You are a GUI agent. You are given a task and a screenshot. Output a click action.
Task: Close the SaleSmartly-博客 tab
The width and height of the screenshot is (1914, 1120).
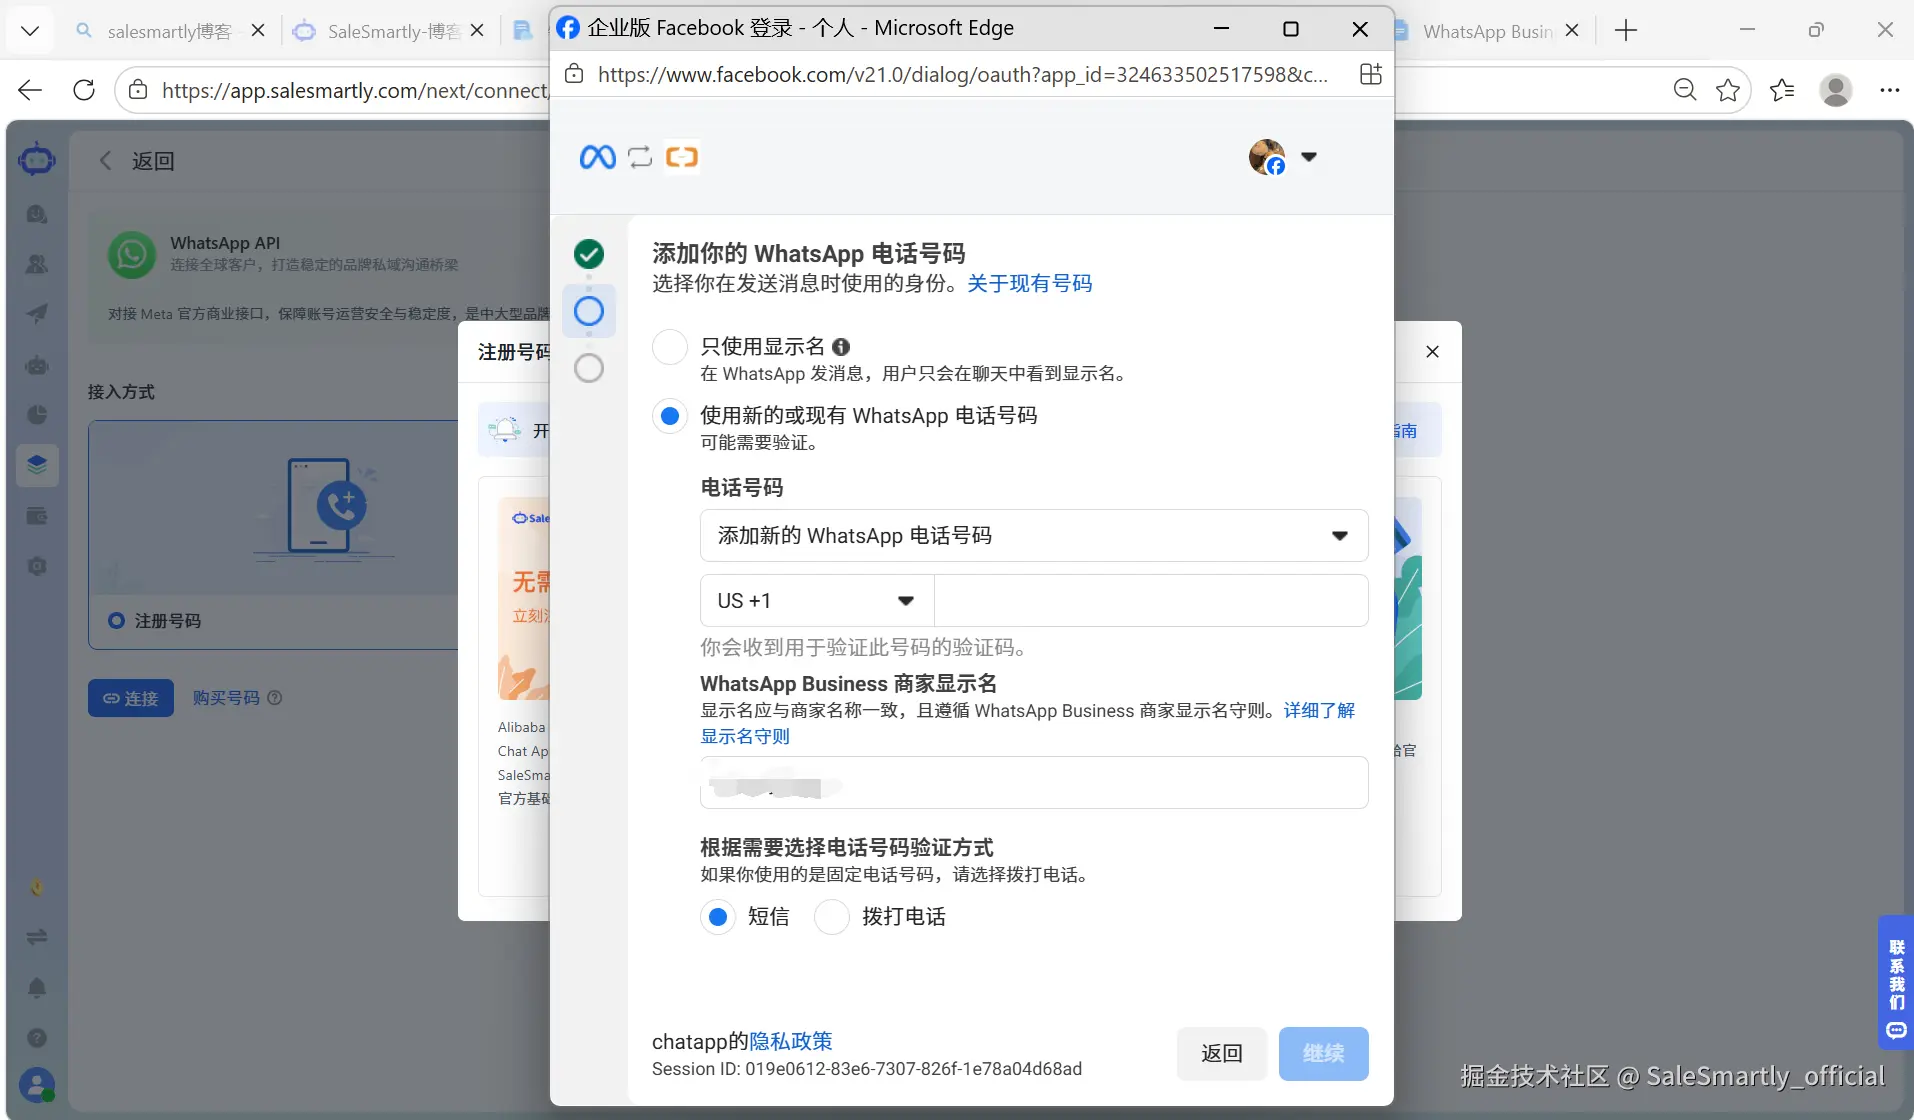[477, 31]
